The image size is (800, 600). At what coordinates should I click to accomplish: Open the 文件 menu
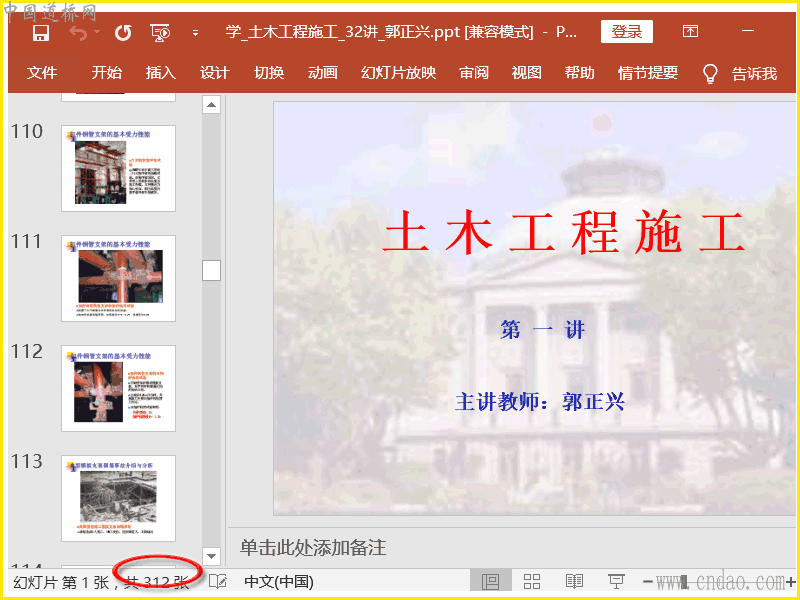point(42,73)
